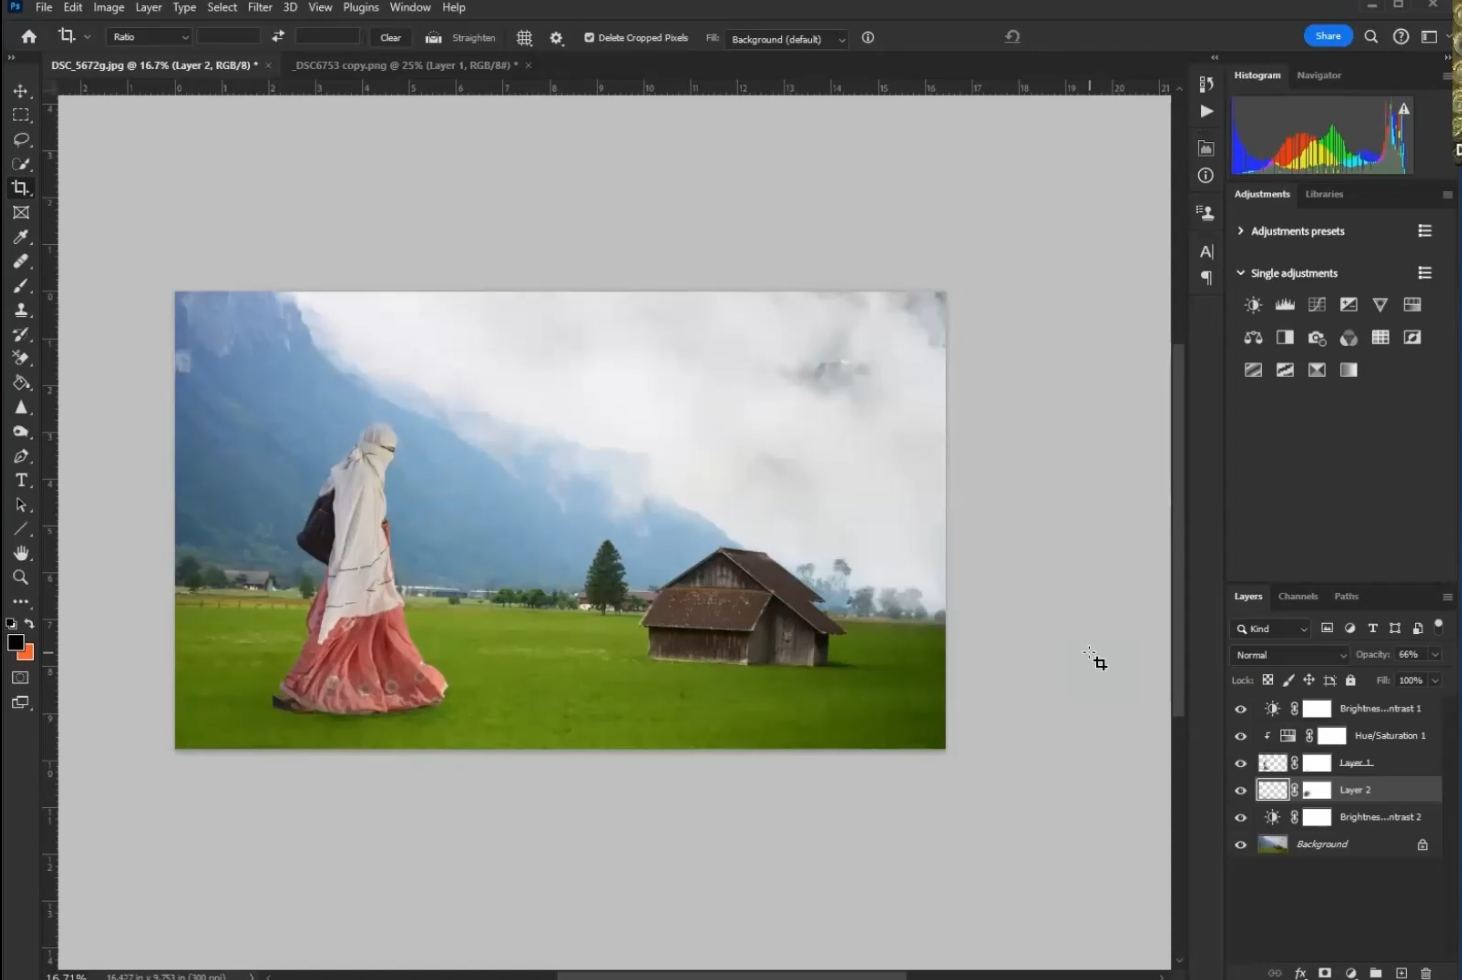Select the Eyedropper tool
1462x980 pixels.
tap(21, 237)
